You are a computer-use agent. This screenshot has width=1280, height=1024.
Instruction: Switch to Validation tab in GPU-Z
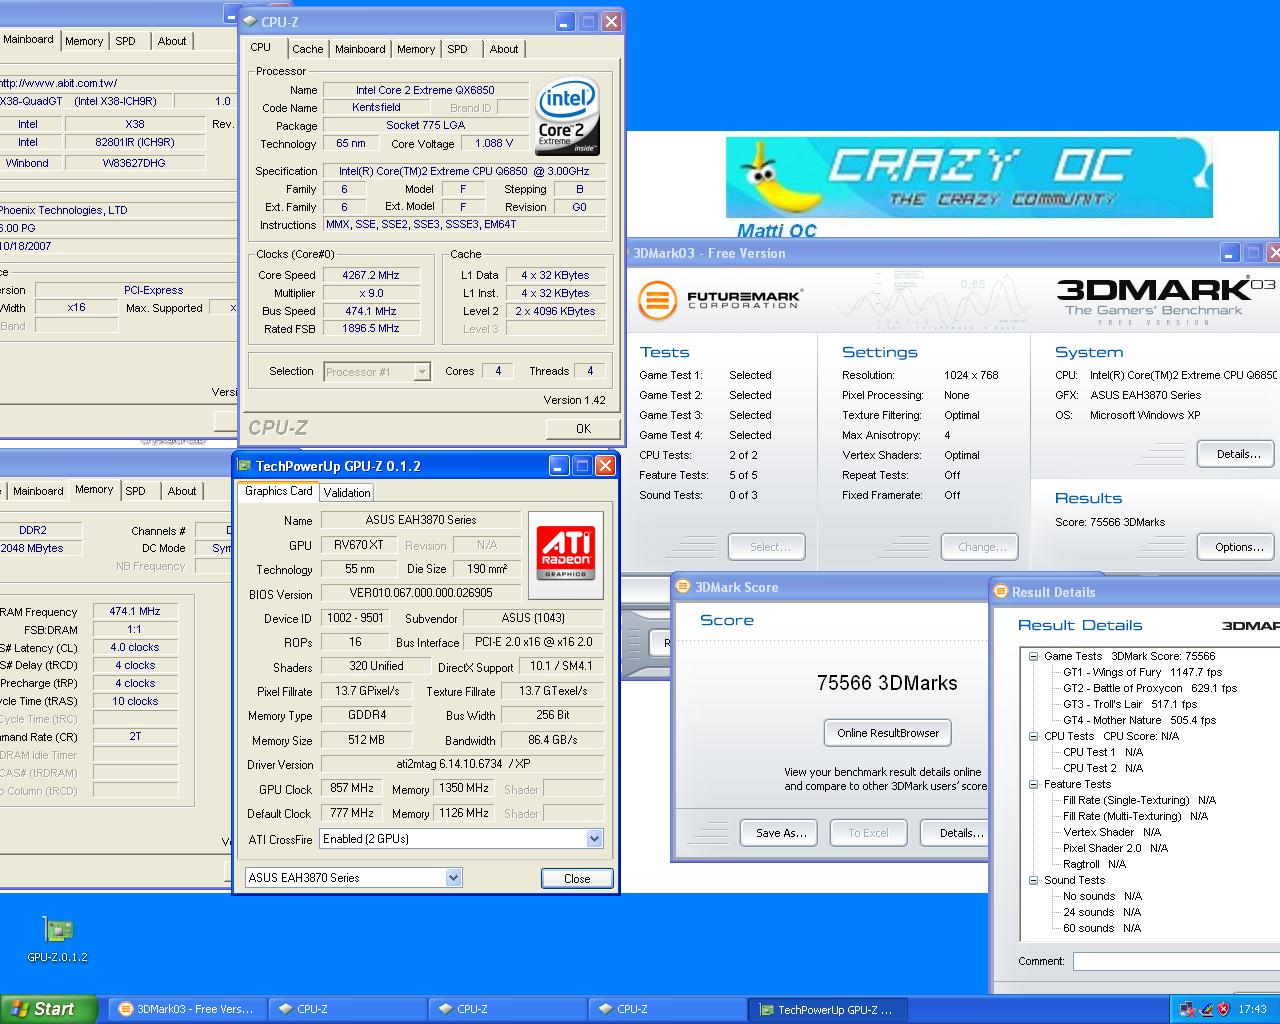(x=347, y=492)
